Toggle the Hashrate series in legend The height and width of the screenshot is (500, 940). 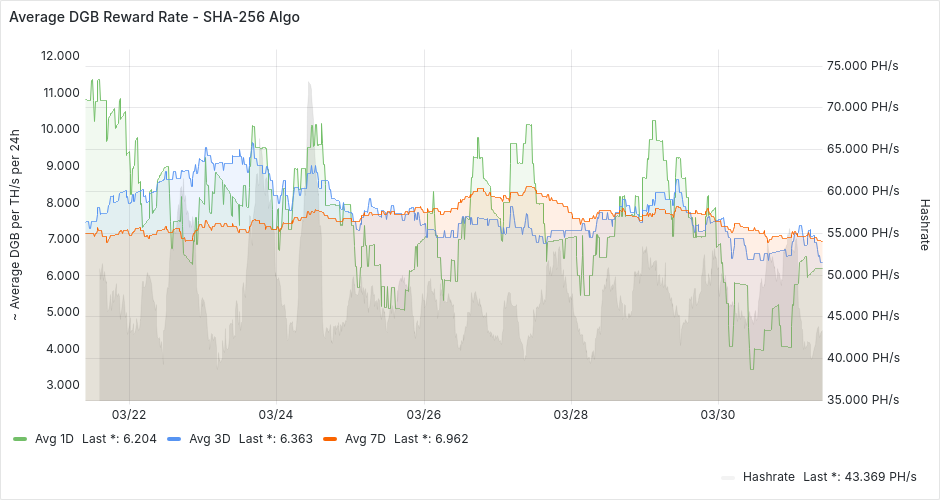pyautogui.click(x=770, y=476)
